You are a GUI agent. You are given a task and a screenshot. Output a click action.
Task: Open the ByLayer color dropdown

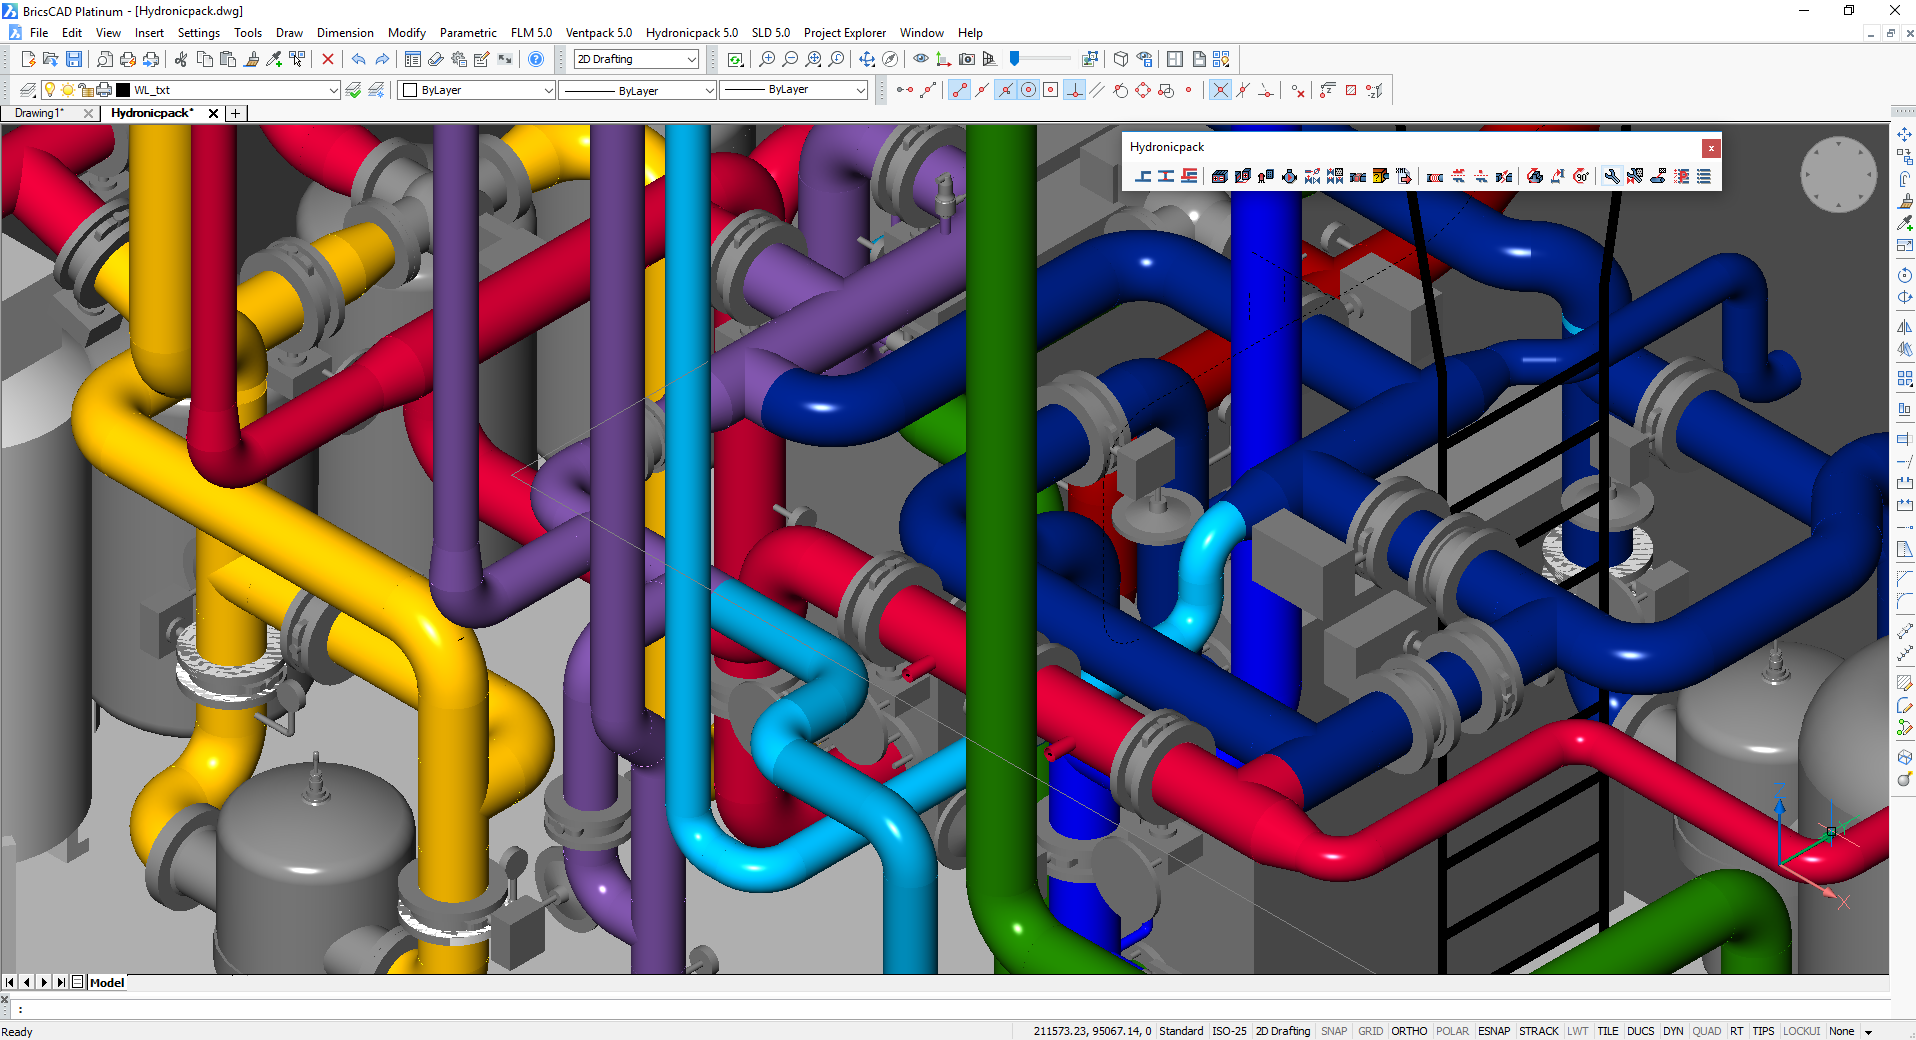coord(548,90)
